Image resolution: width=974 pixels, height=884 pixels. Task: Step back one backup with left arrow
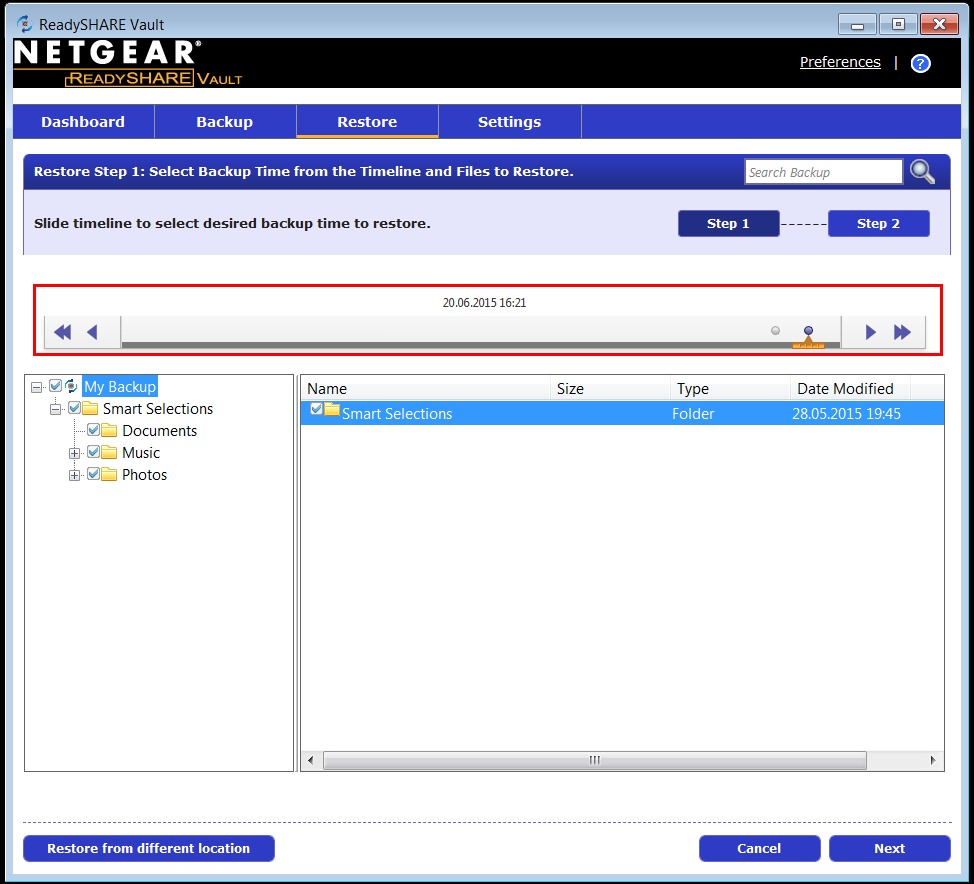coord(93,332)
